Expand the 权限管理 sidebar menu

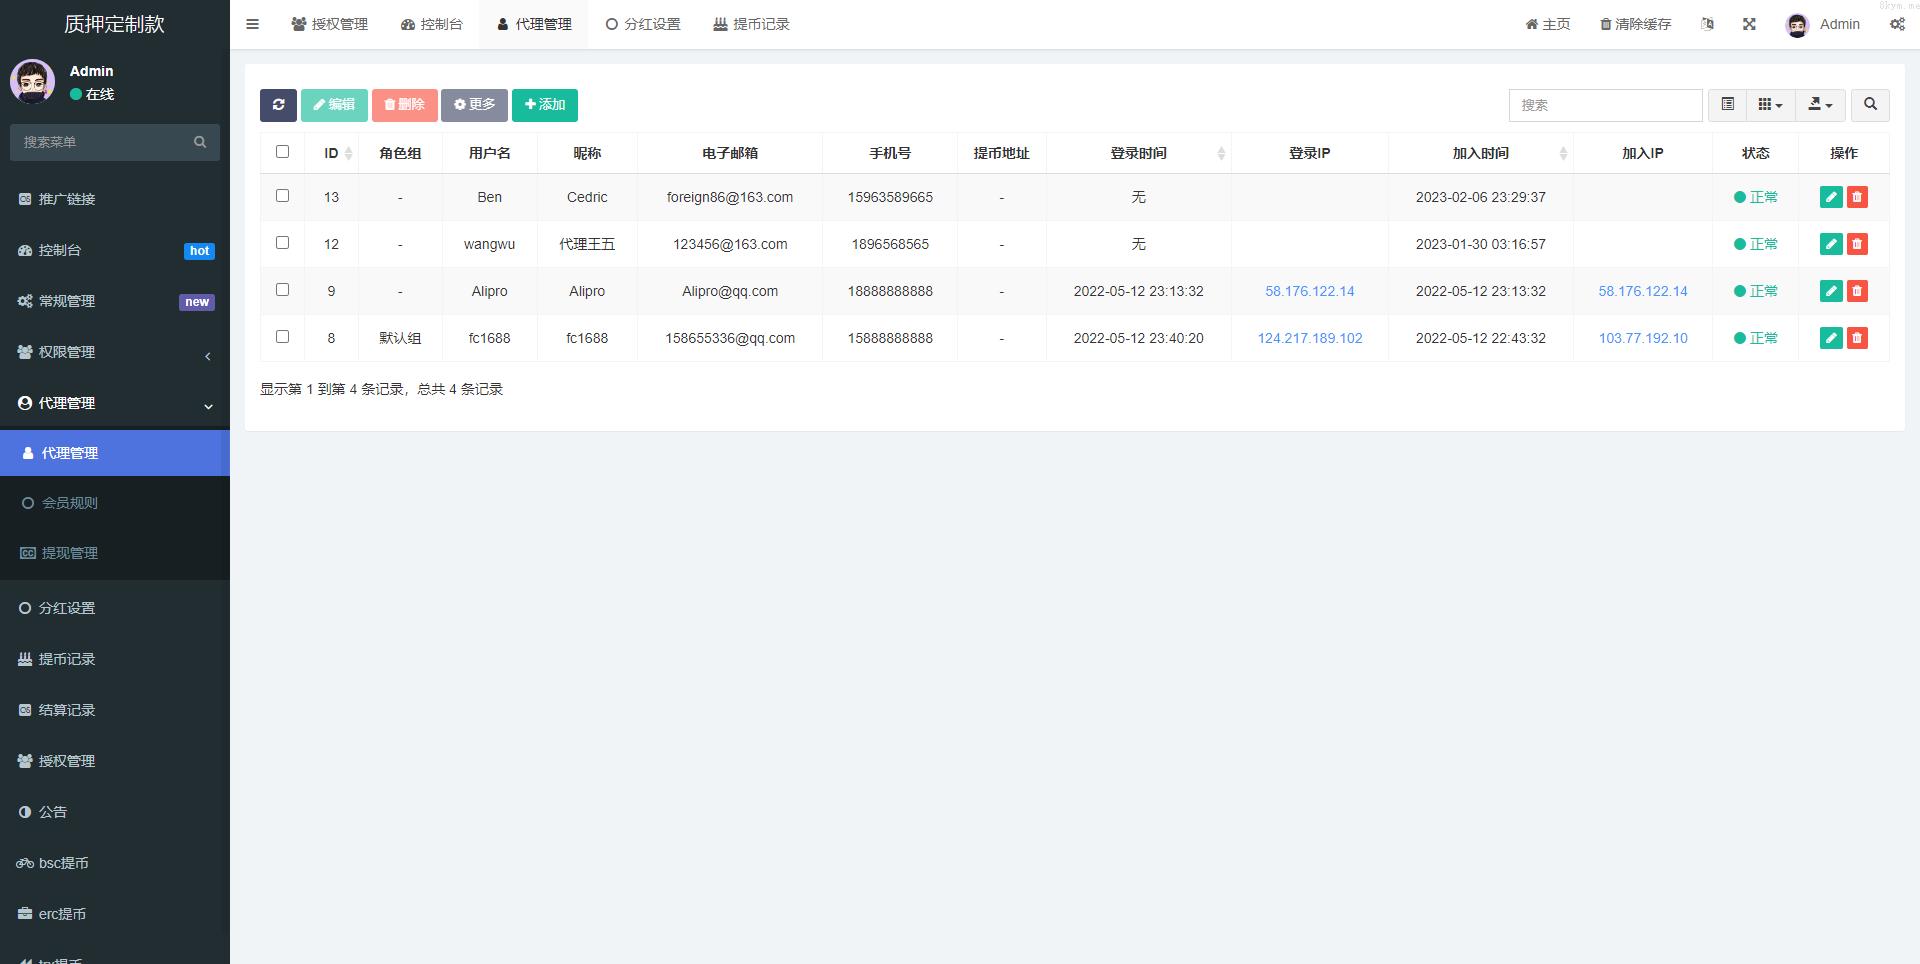pos(115,352)
